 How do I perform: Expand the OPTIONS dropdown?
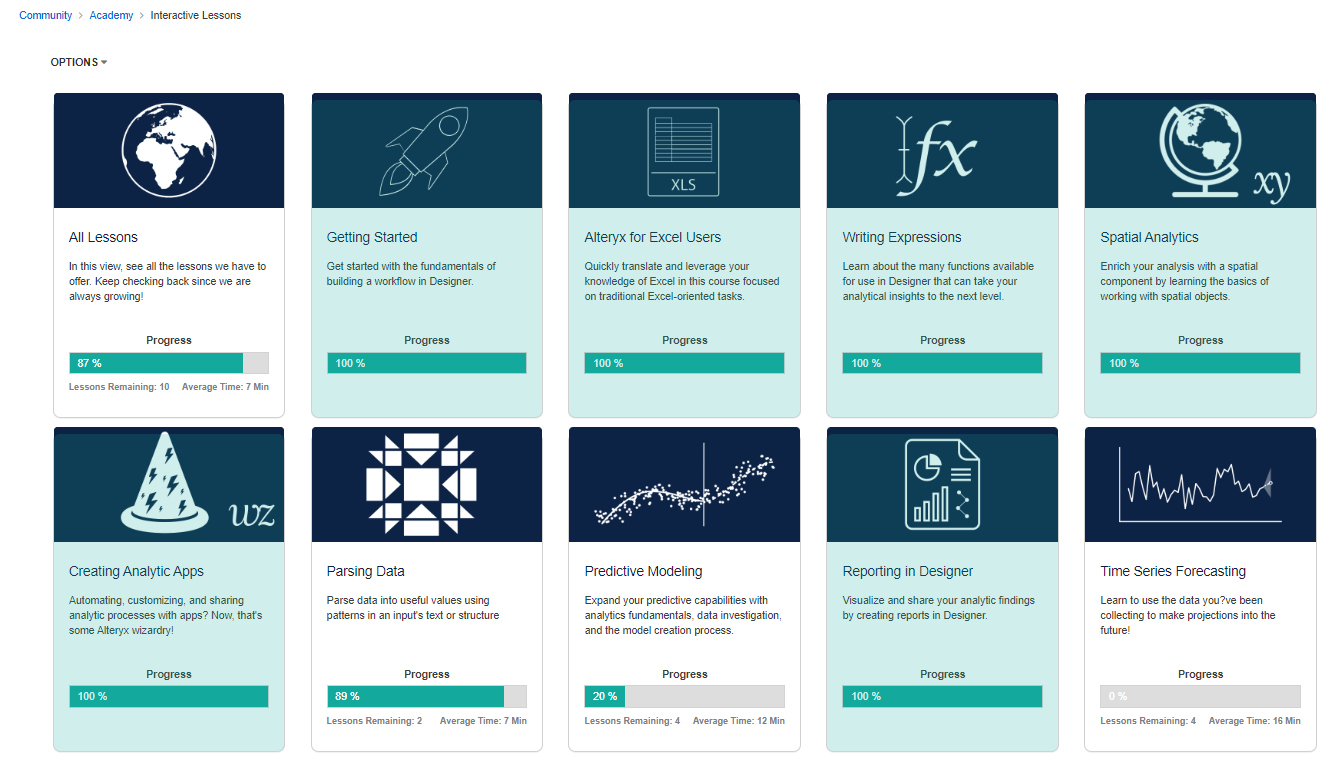point(78,61)
